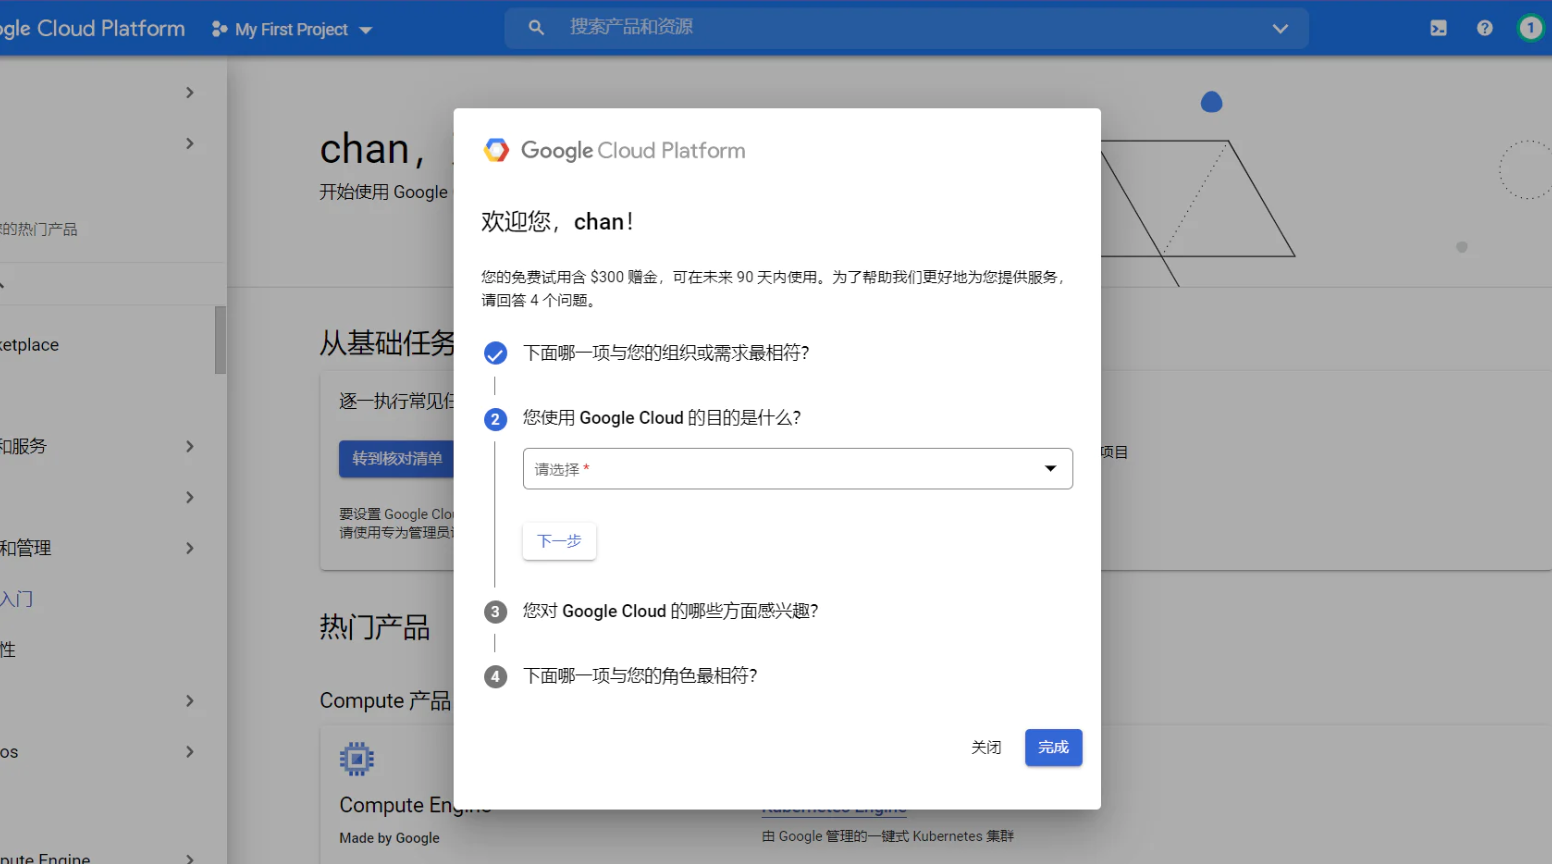Click the blue 完成 button
This screenshot has height=864, width=1552.
tap(1053, 748)
